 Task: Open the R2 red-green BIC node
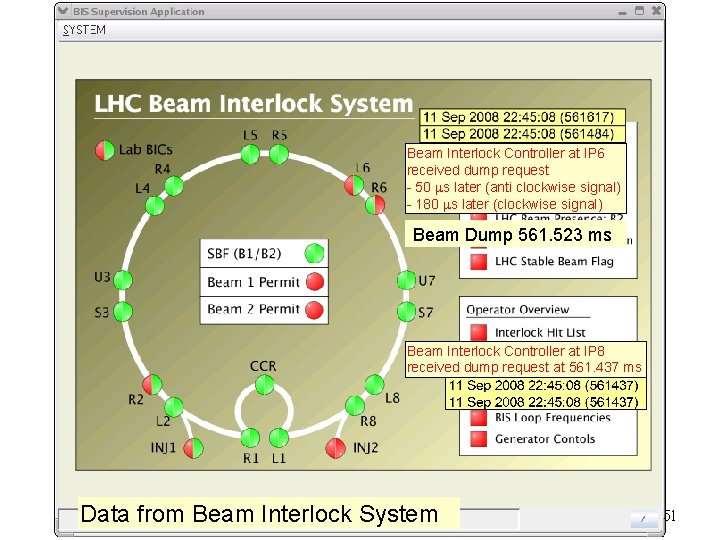[x=152, y=384]
